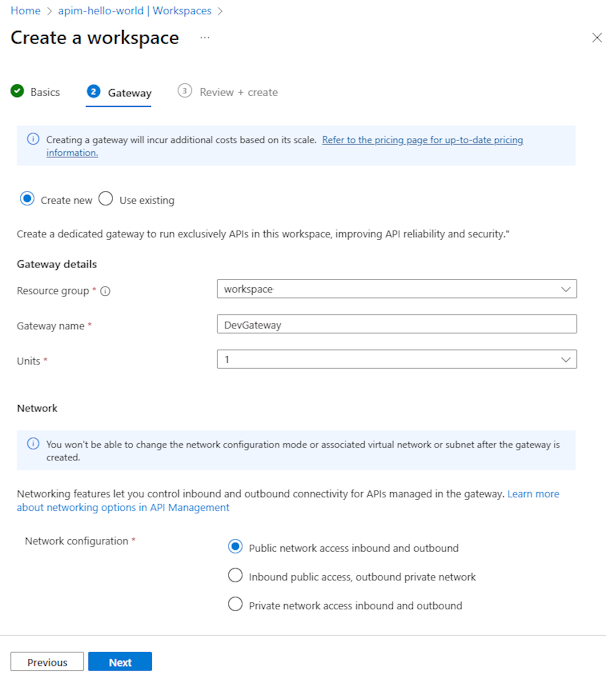Open the Units dropdown

(x=397, y=359)
